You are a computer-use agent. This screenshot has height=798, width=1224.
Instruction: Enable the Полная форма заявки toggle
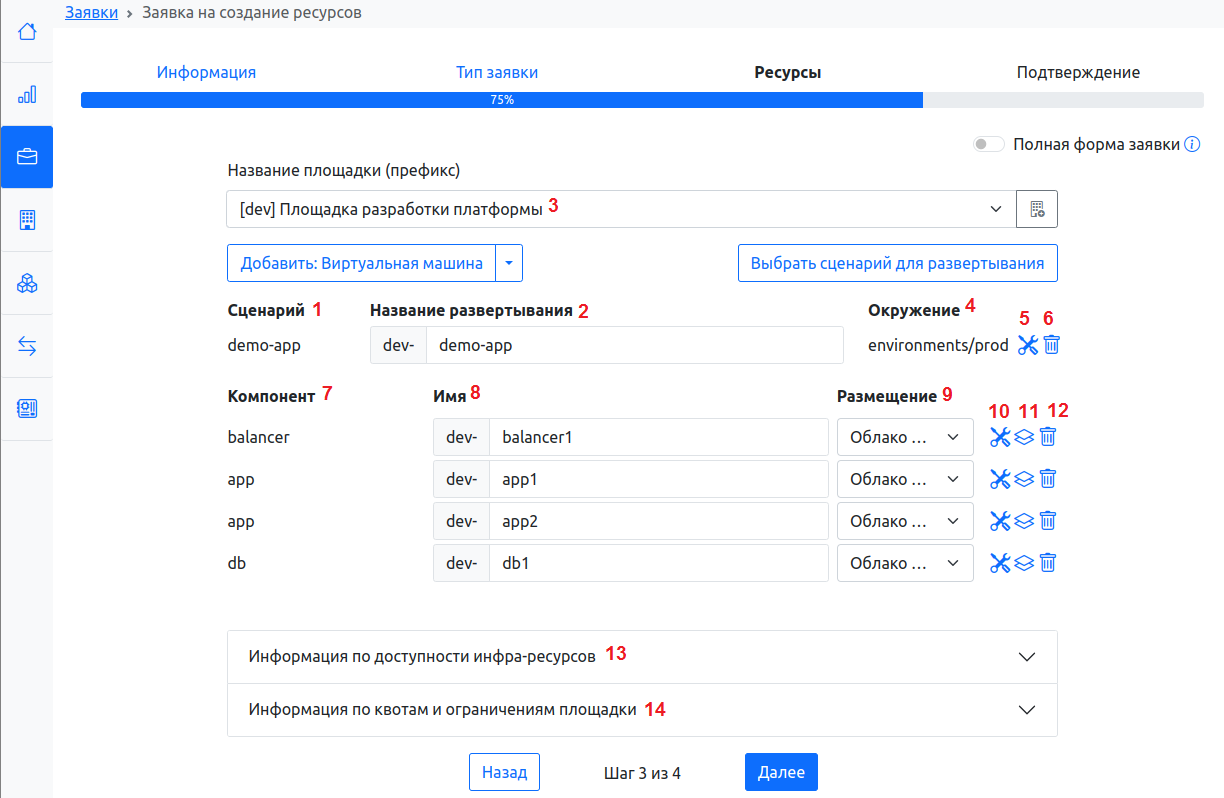pyautogui.click(x=989, y=144)
